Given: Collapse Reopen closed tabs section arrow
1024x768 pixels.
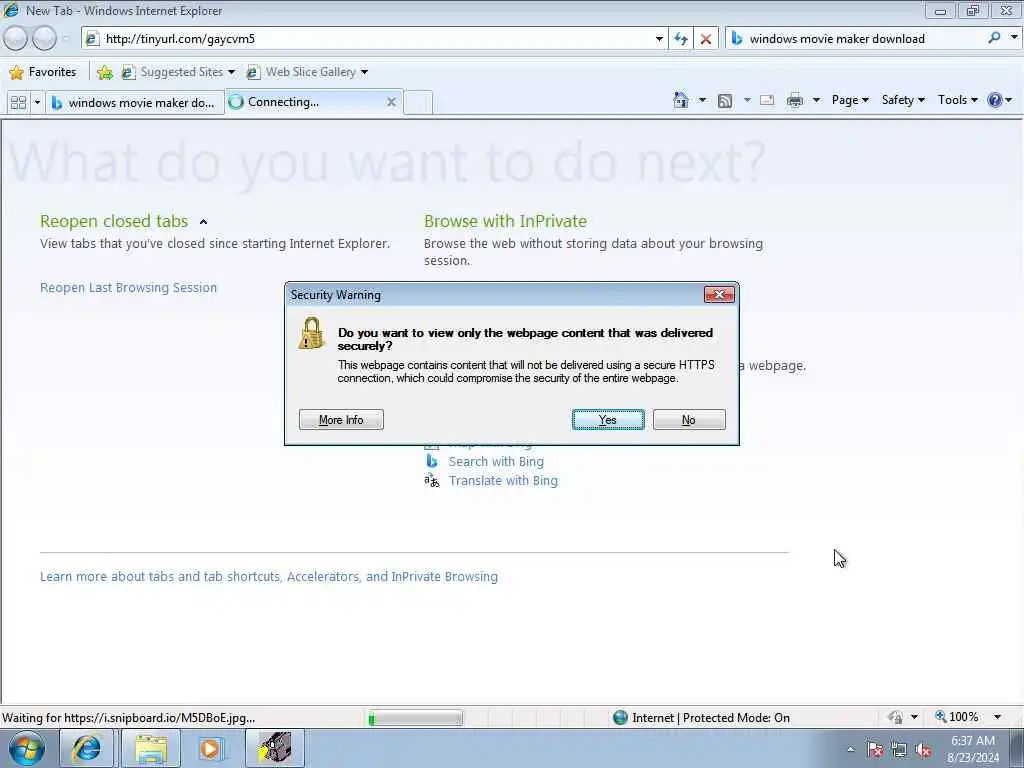Looking at the screenshot, I should click(x=203, y=222).
